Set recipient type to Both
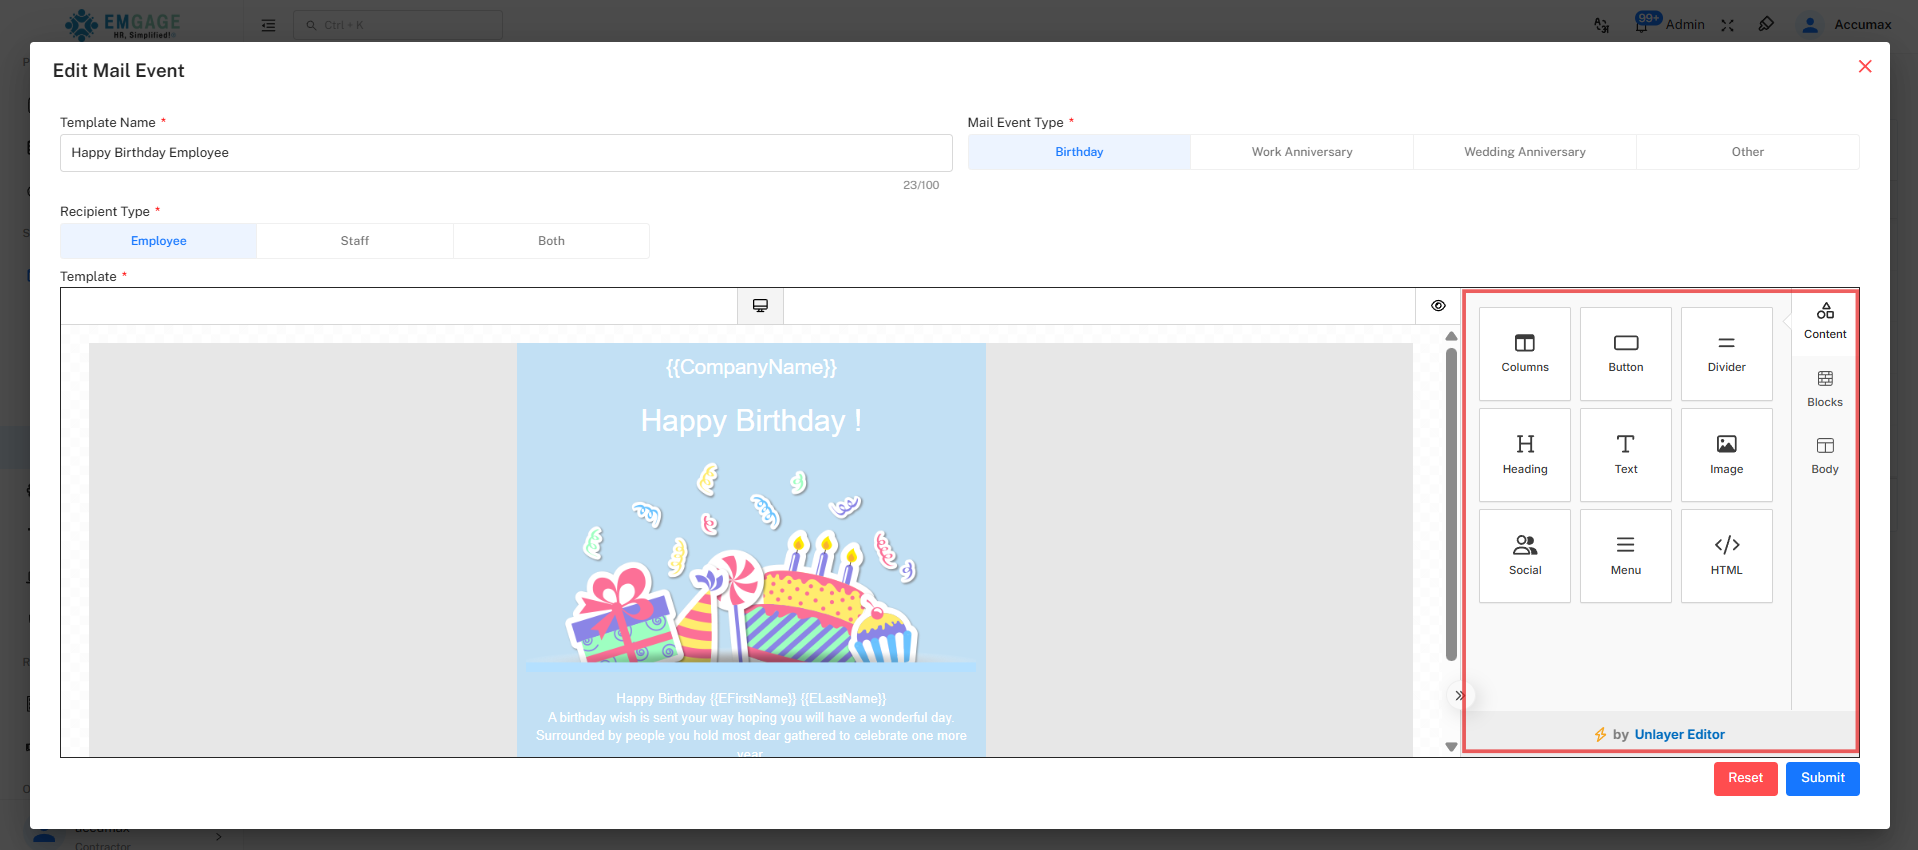This screenshot has width=1918, height=850. click(551, 241)
